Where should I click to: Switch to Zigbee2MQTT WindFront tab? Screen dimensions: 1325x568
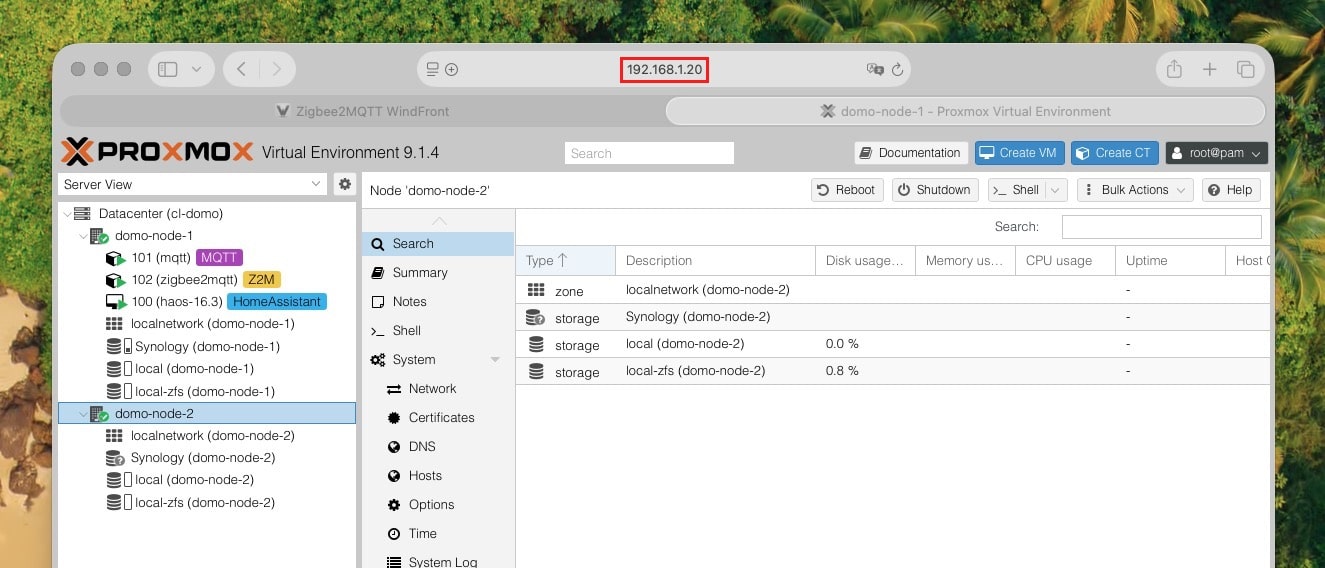click(x=362, y=111)
